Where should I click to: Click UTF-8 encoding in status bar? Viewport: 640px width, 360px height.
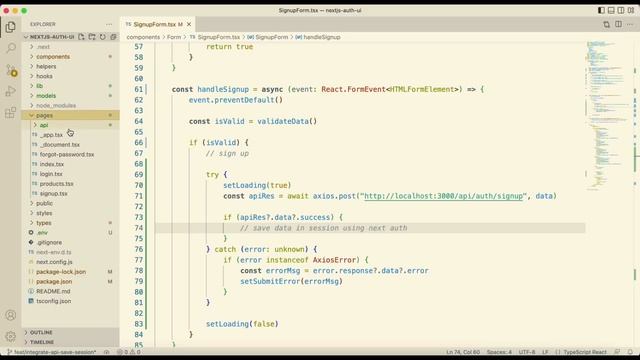click(527, 352)
